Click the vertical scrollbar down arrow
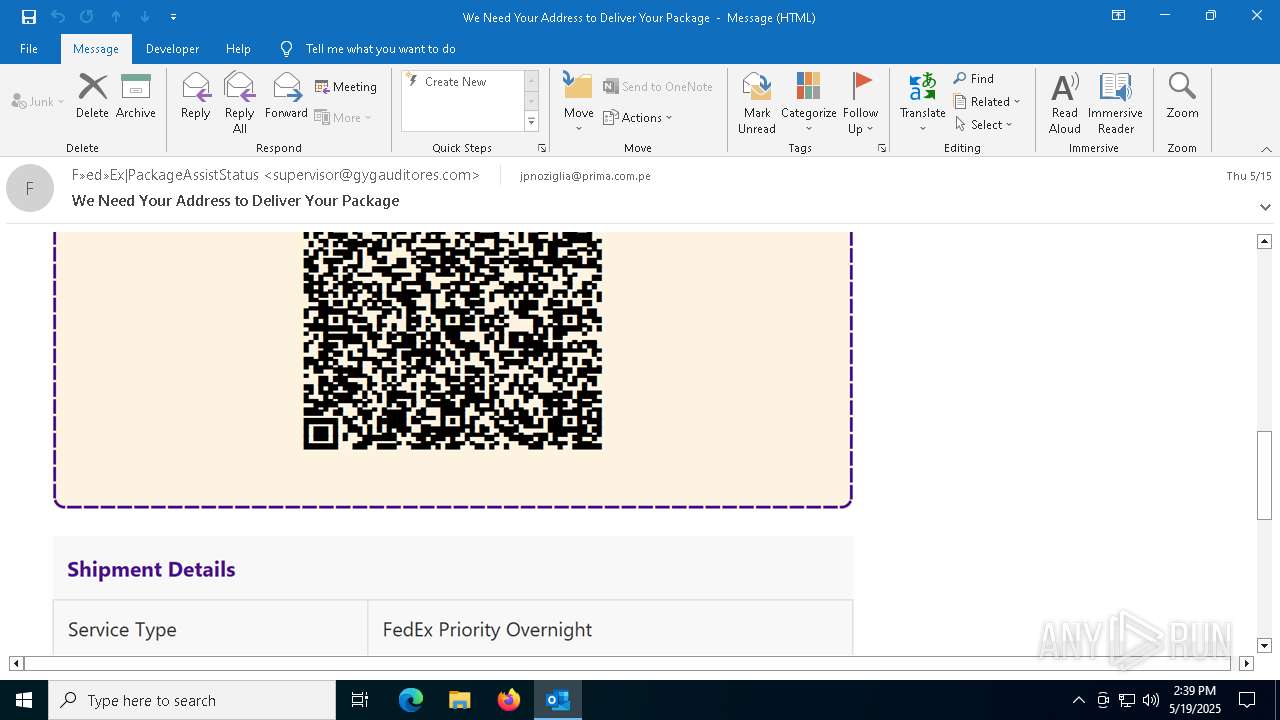 [1264, 646]
